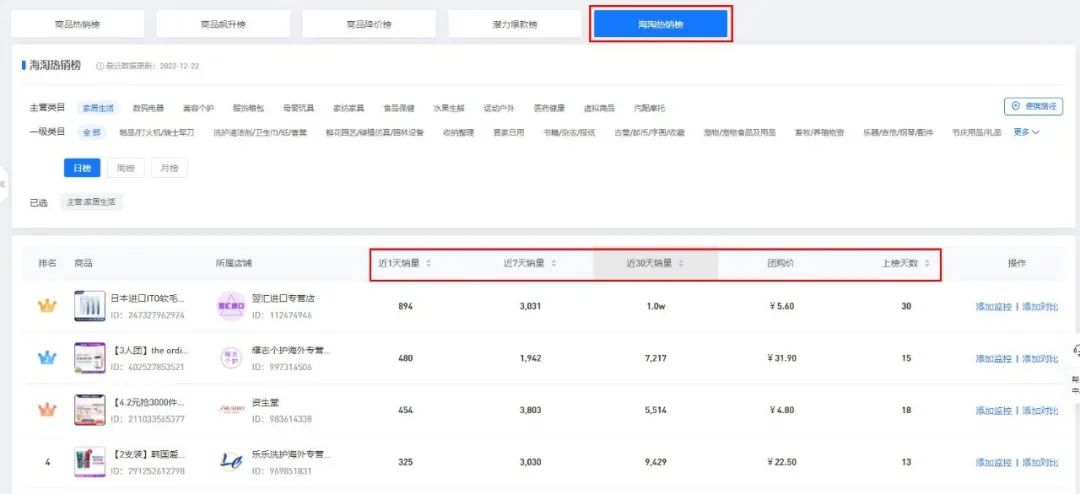Select the 运动户外 main category
This screenshot has height=494, width=1080.
[x=499, y=108]
